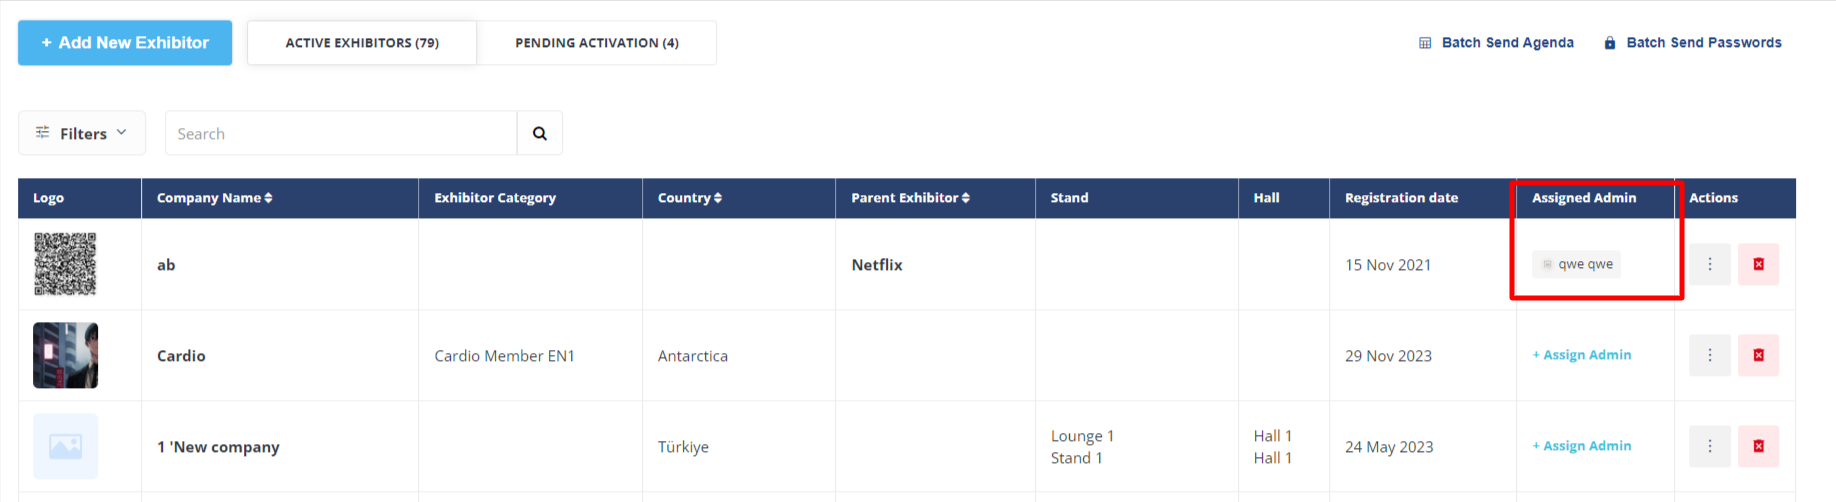Switch to Pending Activation (4) tab

[x=597, y=43]
